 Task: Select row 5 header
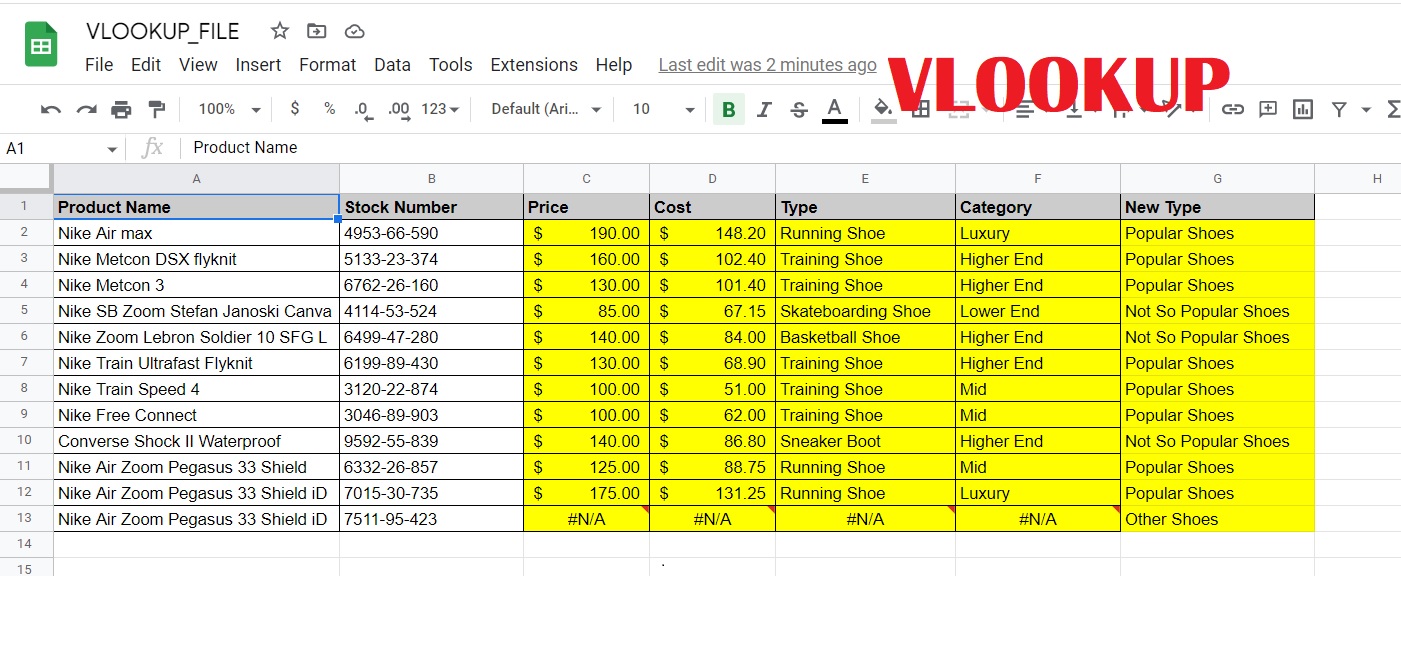[26, 311]
